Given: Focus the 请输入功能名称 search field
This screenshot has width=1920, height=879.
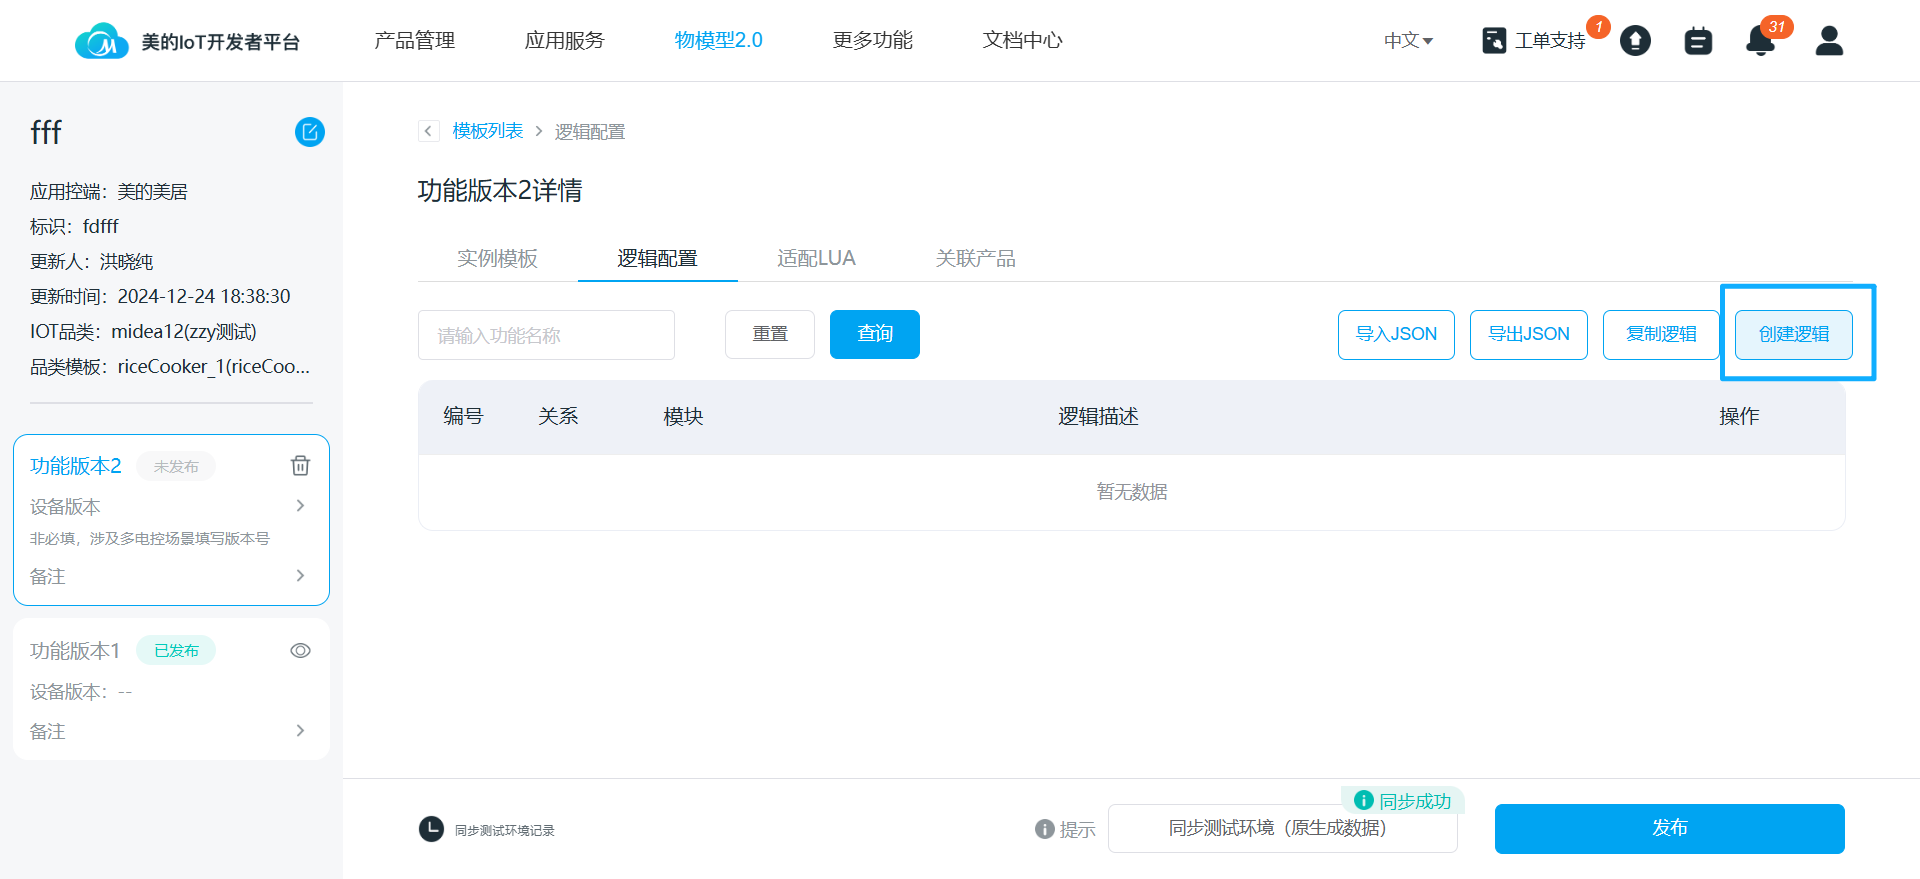Looking at the screenshot, I should coord(546,335).
